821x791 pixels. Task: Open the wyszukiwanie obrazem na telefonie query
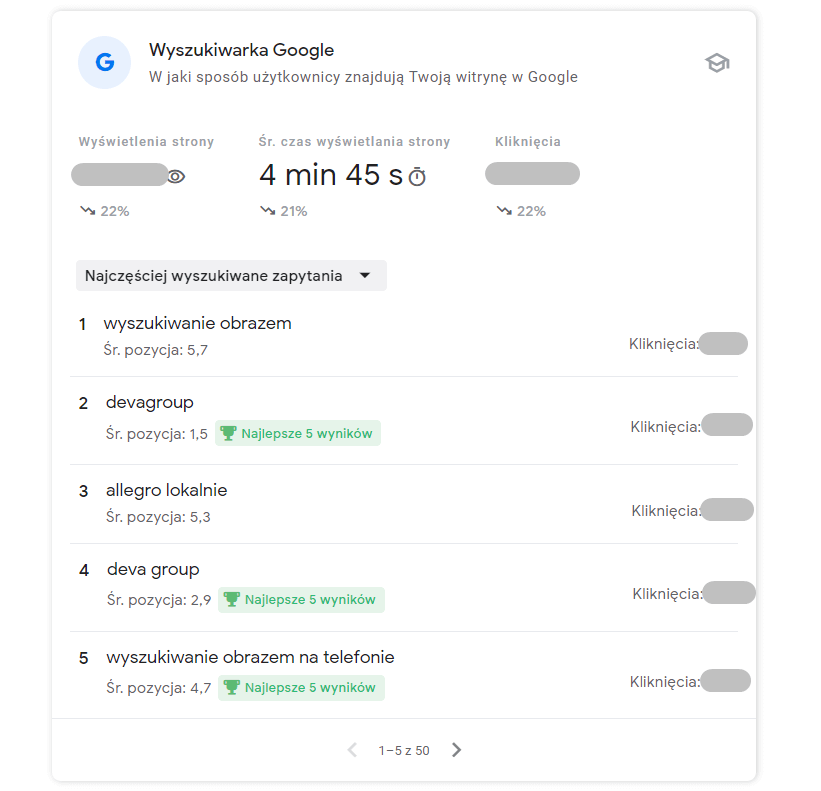(x=250, y=658)
